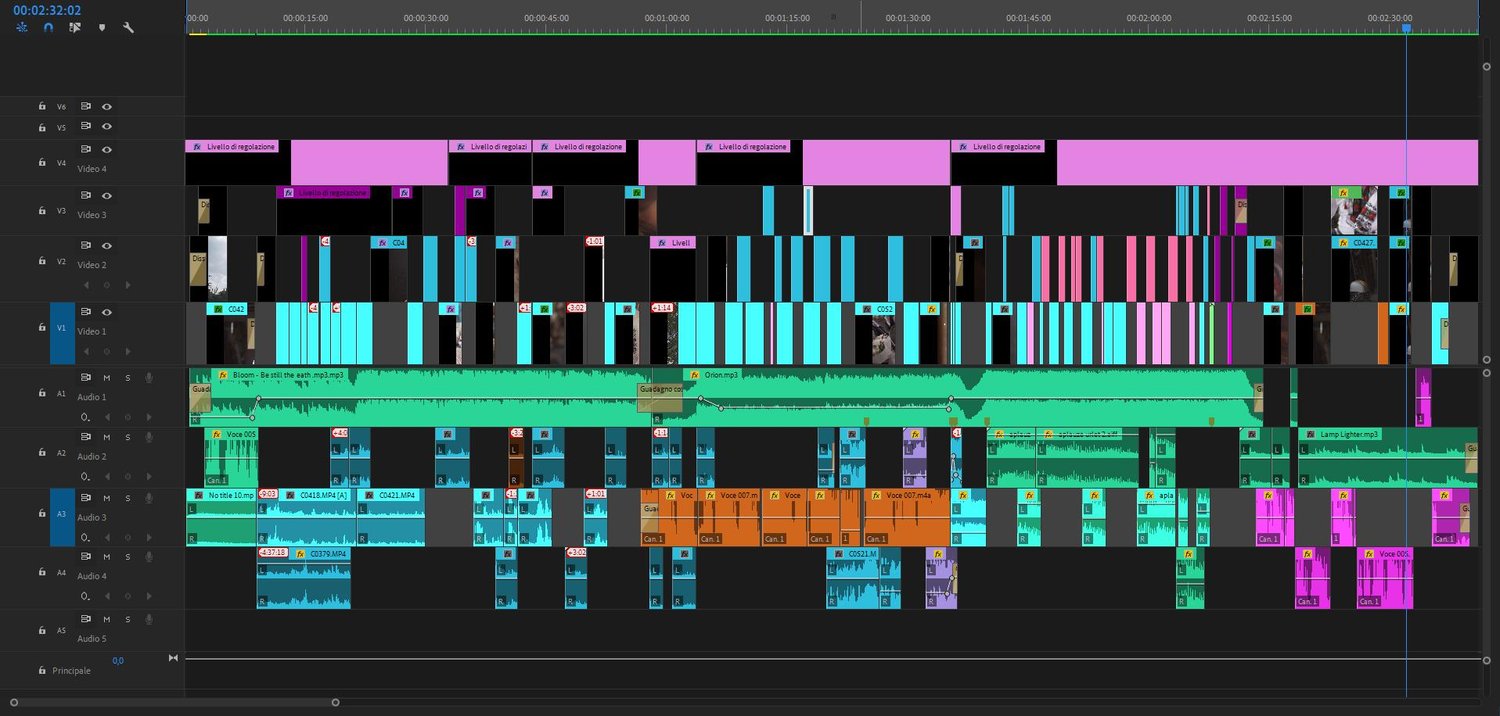Open show keyframes menu on Audio 4
Image resolution: width=1500 pixels, height=716 pixels.
tap(86, 596)
